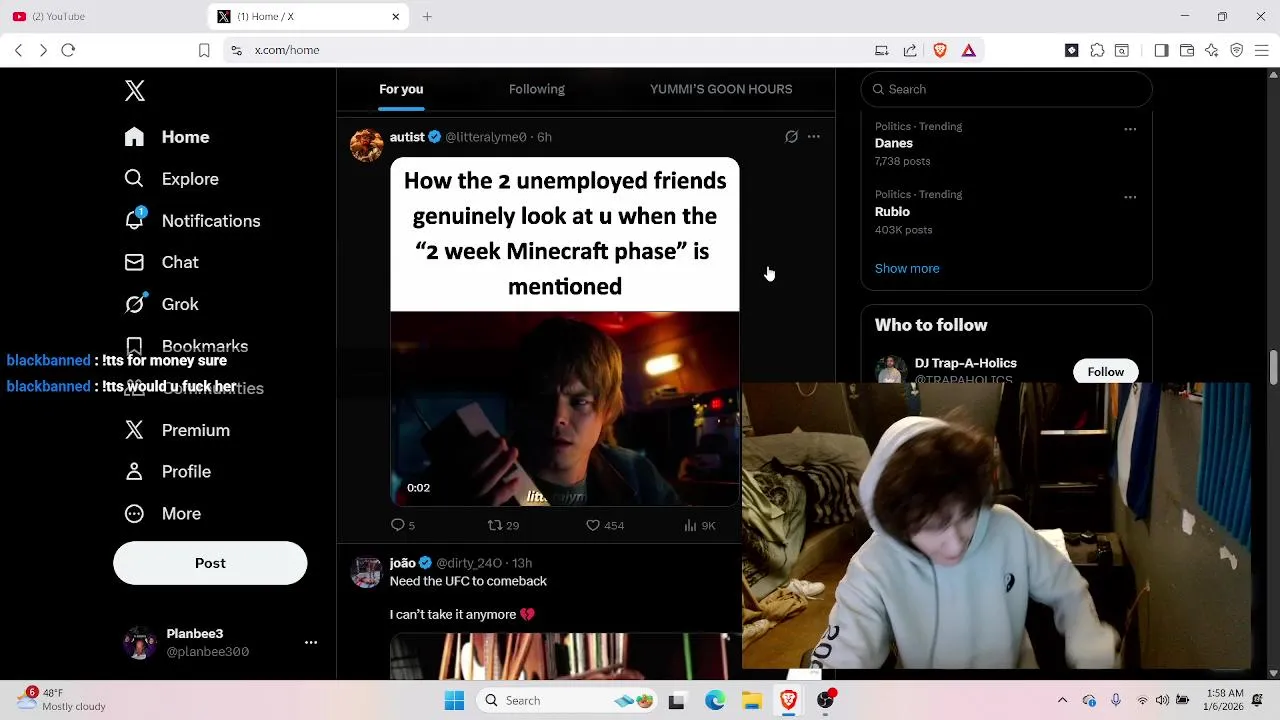Image resolution: width=1280 pixels, height=720 pixels.
Task: Open a new browser tab
Action: pyautogui.click(x=427, y=16)
